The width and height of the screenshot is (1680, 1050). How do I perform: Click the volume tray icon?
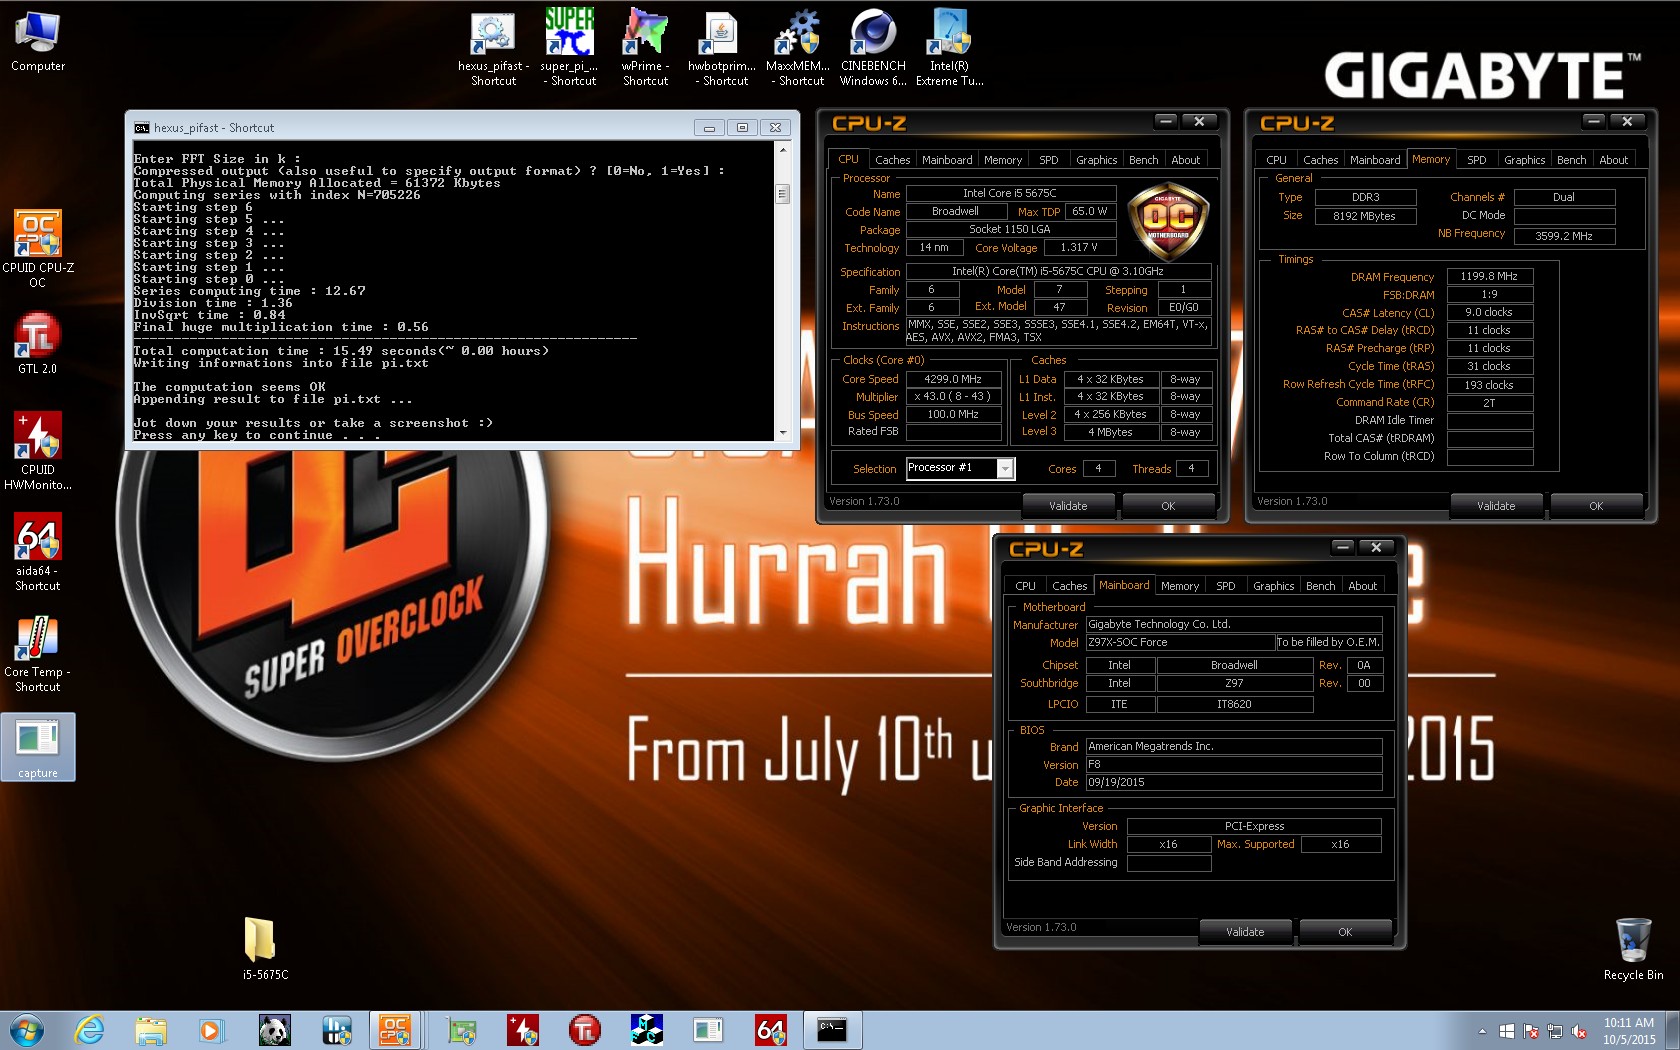tap(1578, 1031)
